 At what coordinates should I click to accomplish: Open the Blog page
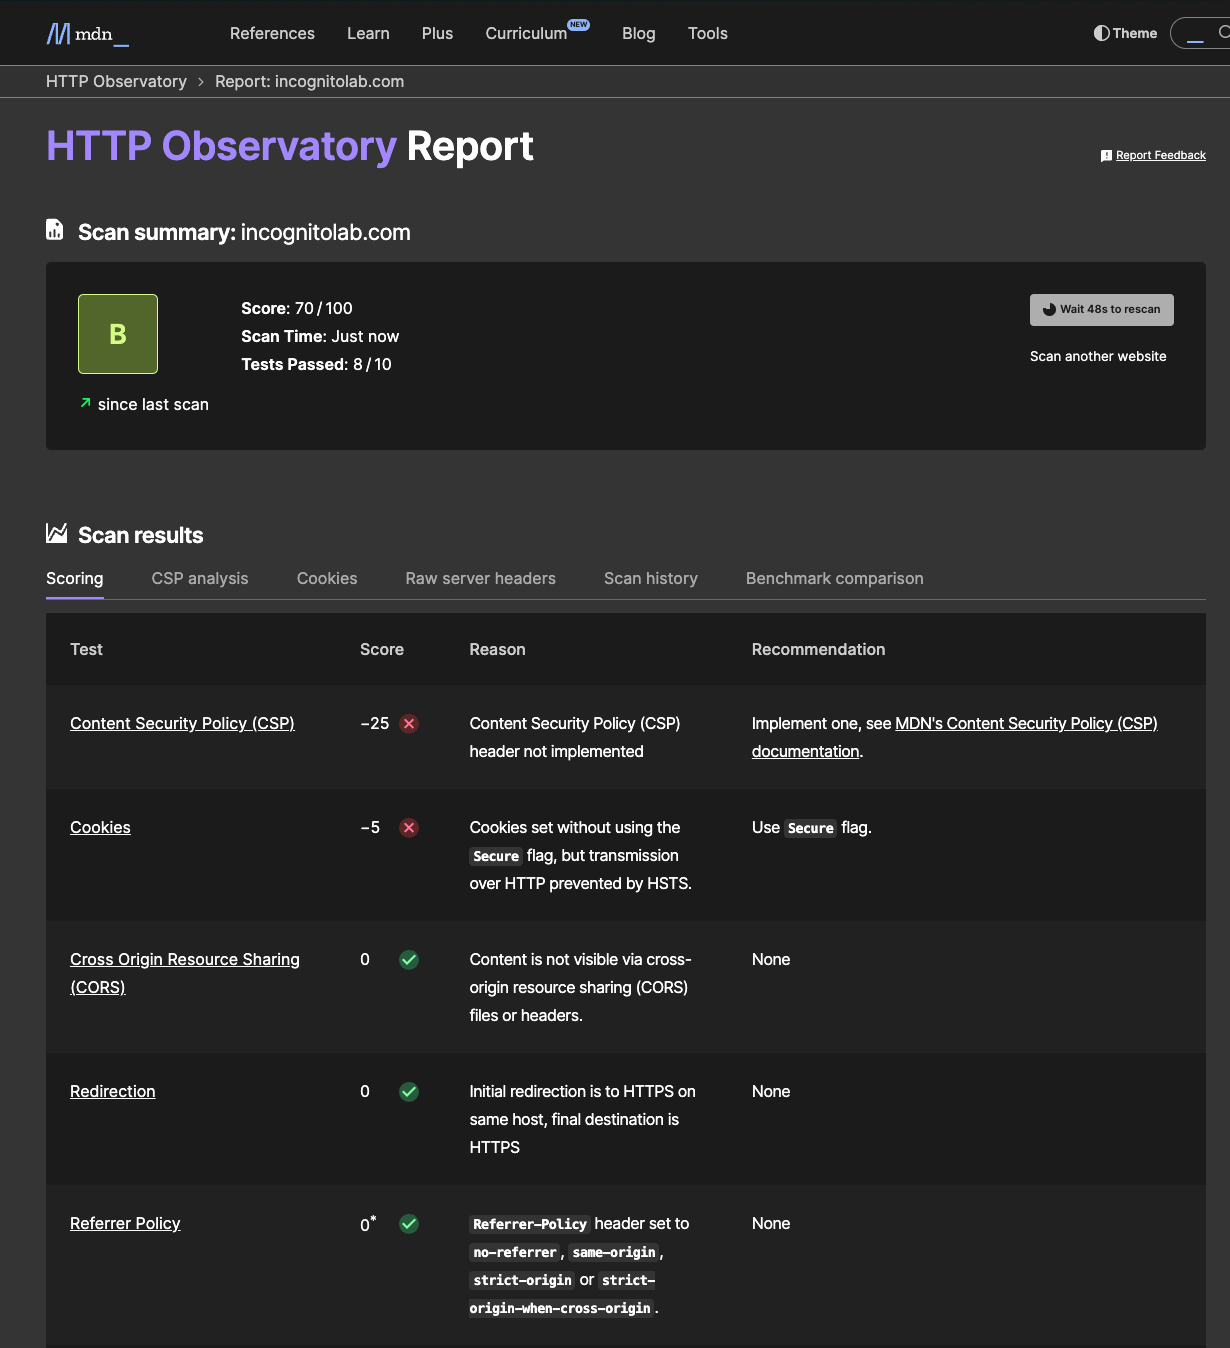pyautogui.click(x=639, y=33)
